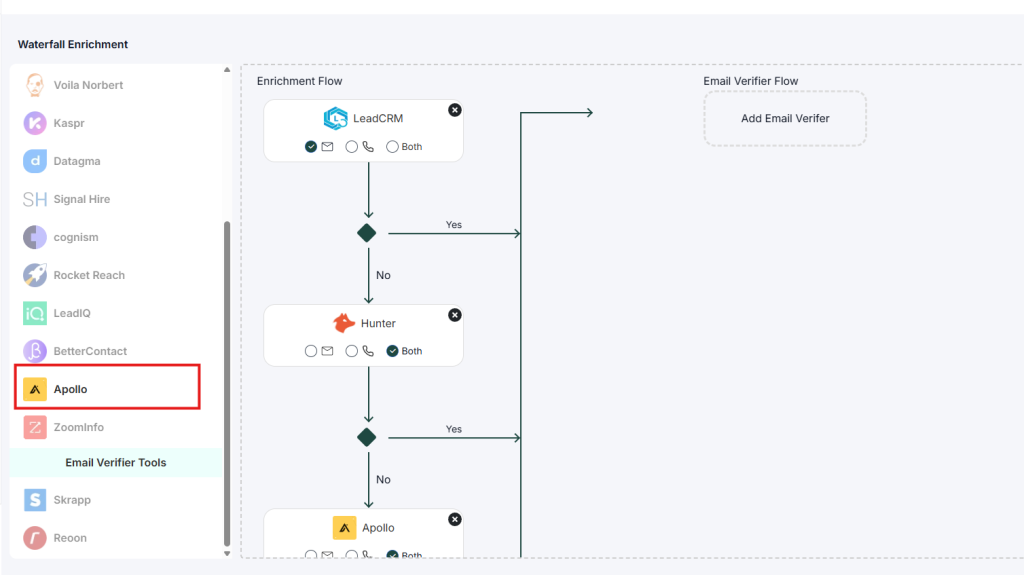The width and height of the screenshot is (1024, 575).
Task: Select the Rocket Reach rocket icon
Action: (35, 275)
